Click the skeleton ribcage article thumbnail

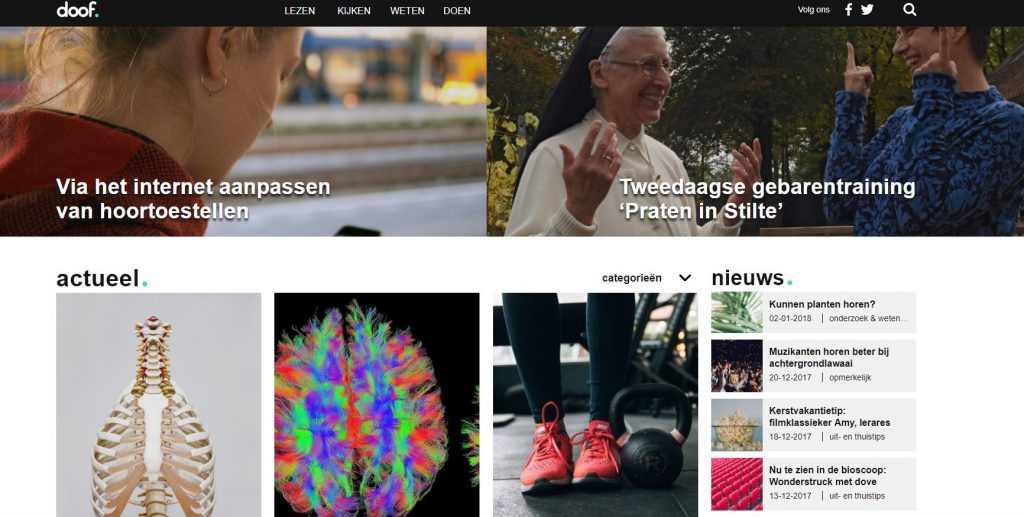tap(159, 405)
